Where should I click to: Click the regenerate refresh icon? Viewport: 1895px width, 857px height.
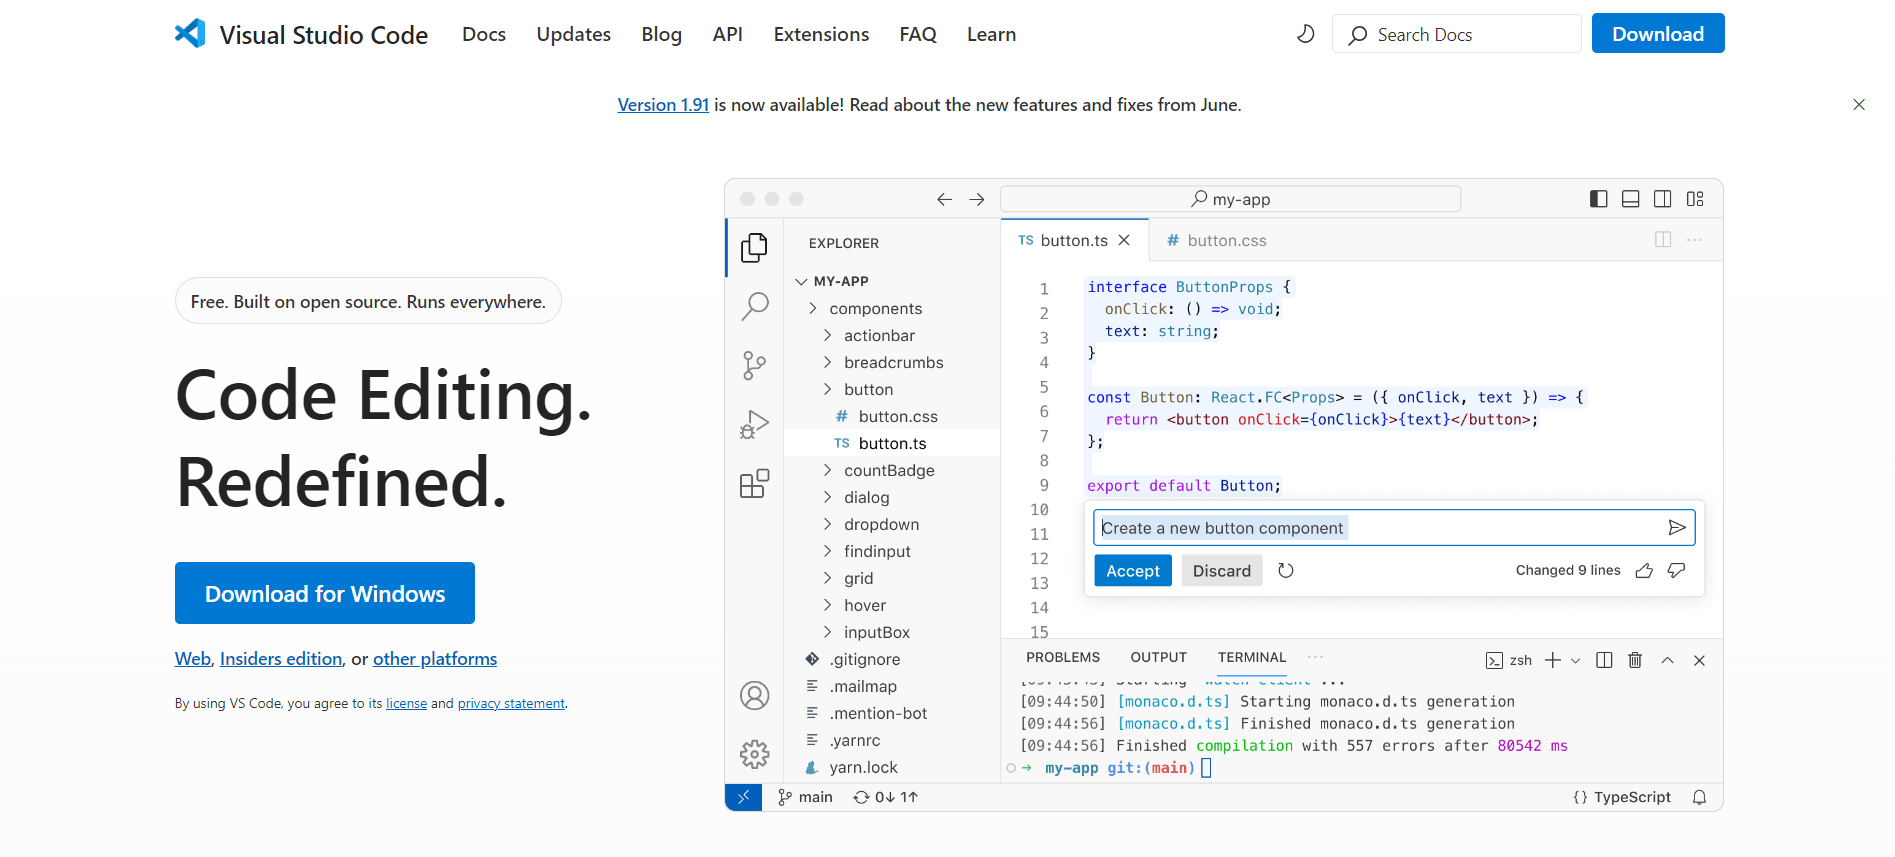coord(1286,571)
